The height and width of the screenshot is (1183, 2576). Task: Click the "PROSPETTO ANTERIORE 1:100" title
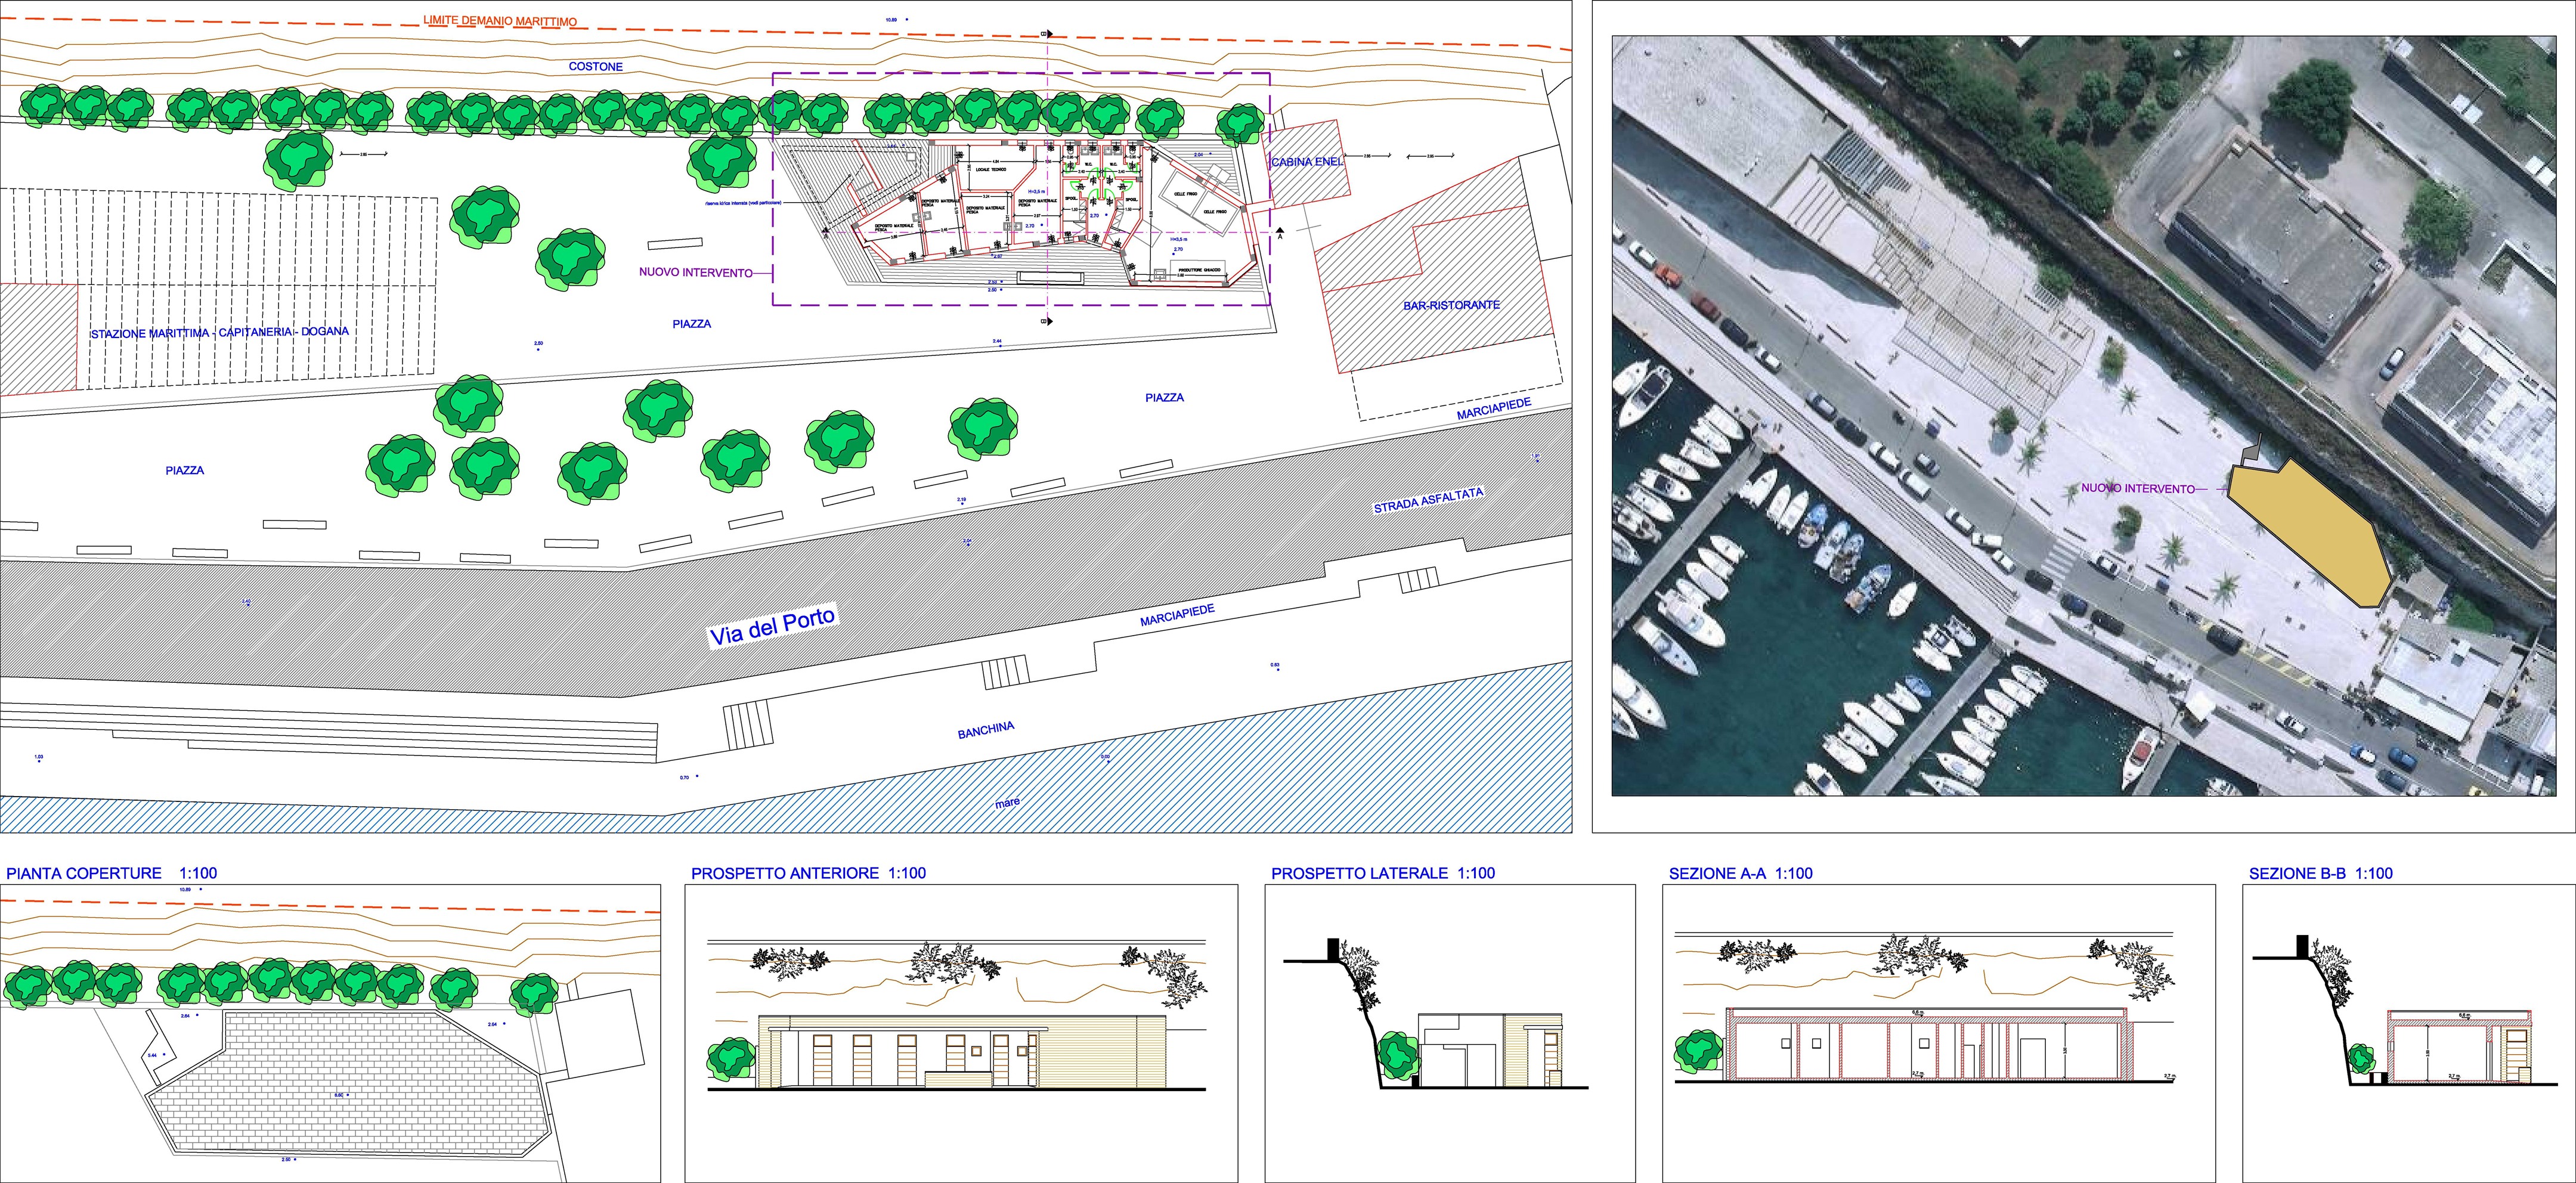tap(808, 873)
